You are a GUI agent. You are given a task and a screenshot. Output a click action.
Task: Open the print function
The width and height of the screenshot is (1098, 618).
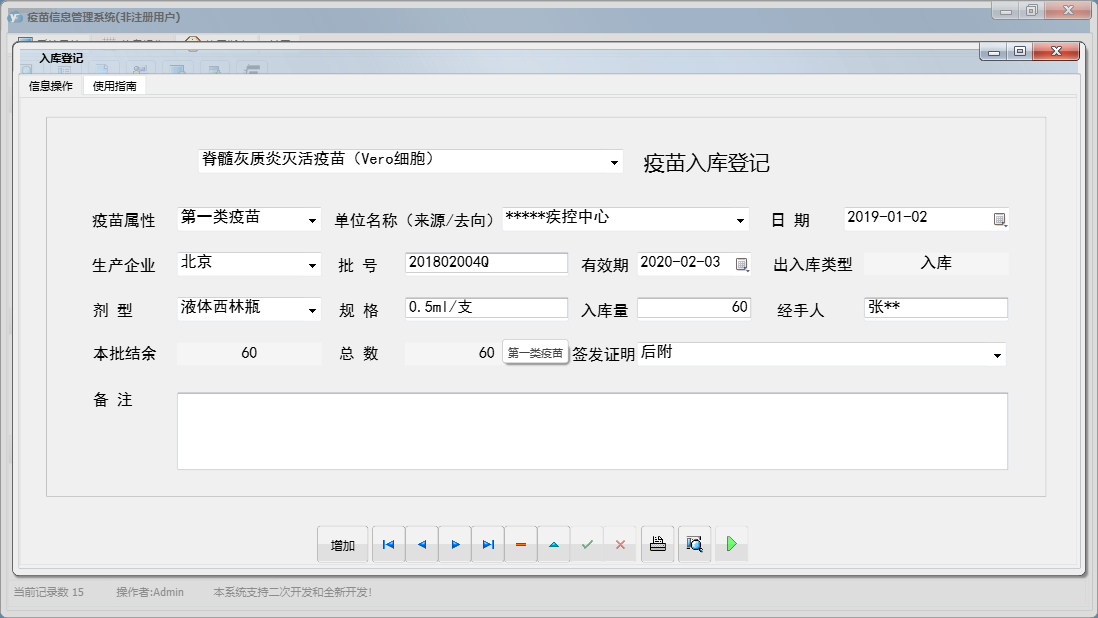[657, 544]
